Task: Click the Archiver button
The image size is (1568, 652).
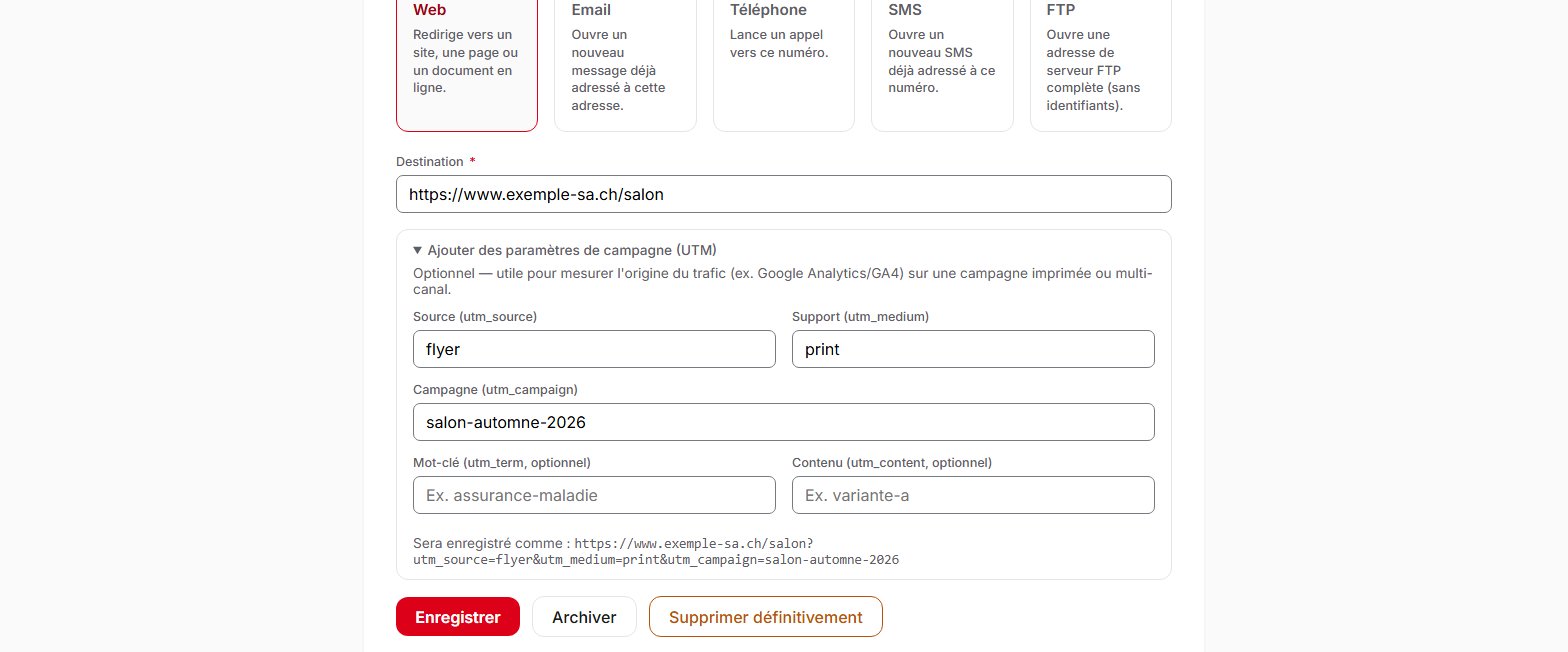Action: coord(584,617)
